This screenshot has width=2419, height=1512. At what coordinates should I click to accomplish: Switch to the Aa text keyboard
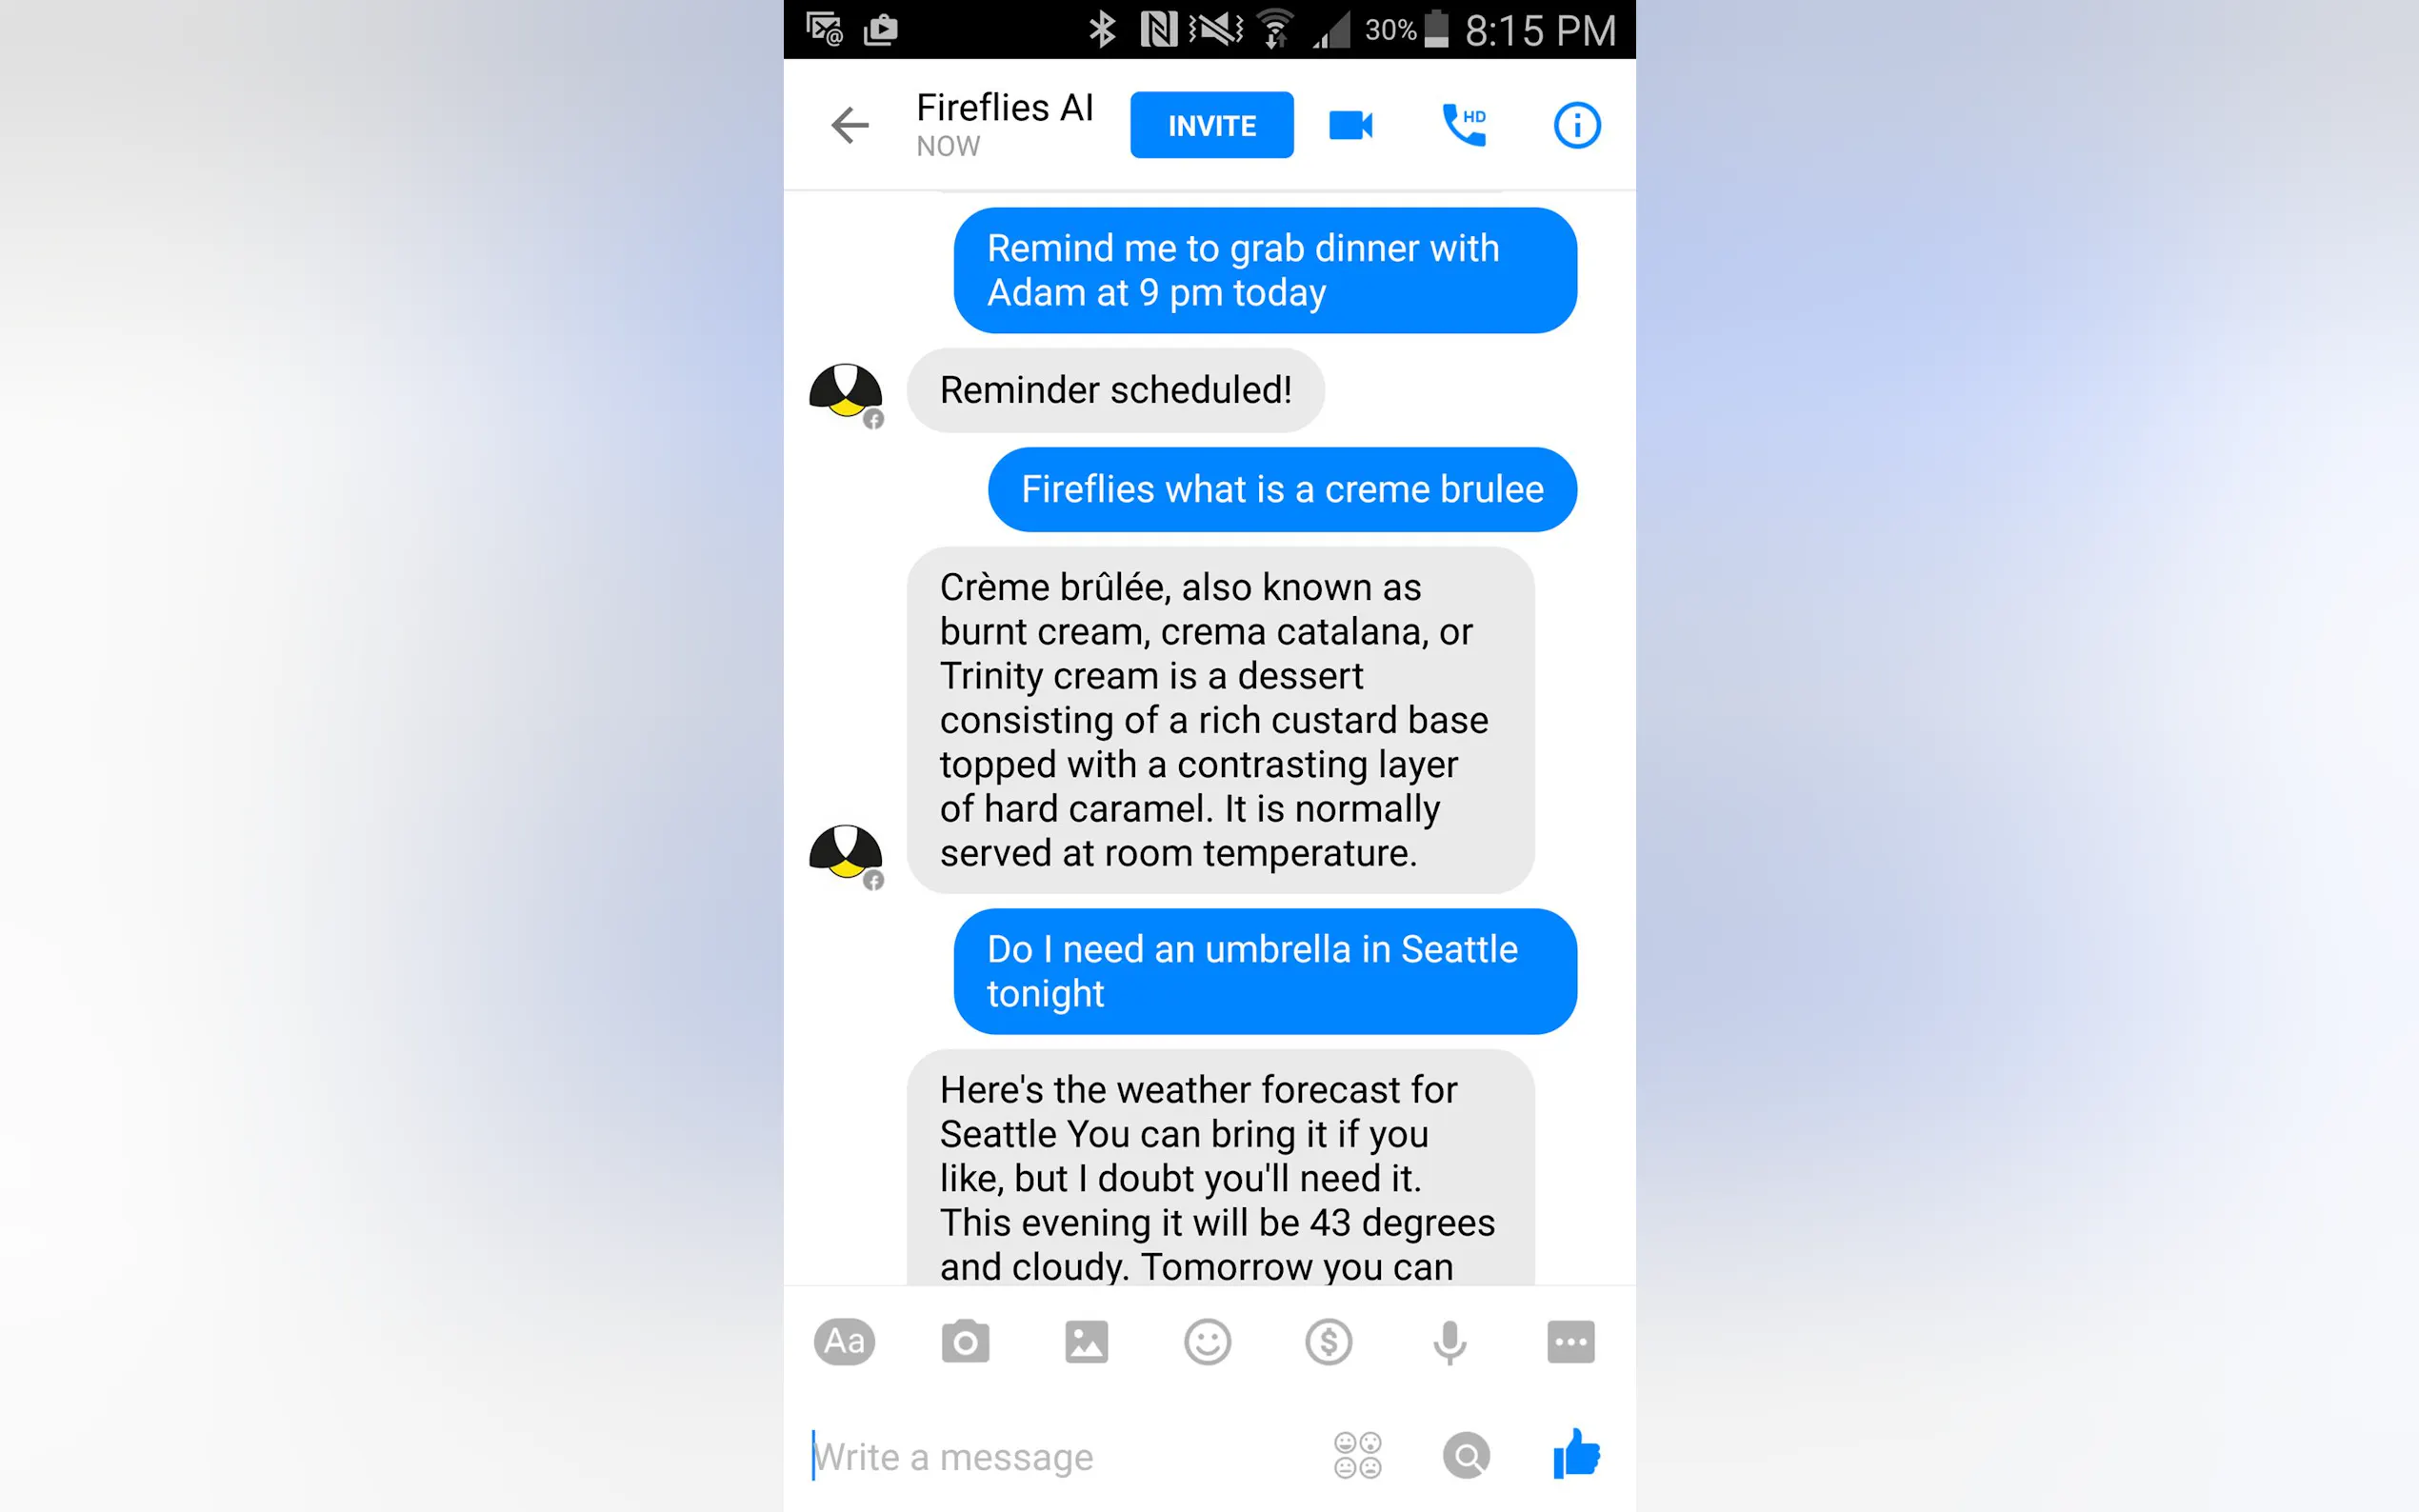844,1341
